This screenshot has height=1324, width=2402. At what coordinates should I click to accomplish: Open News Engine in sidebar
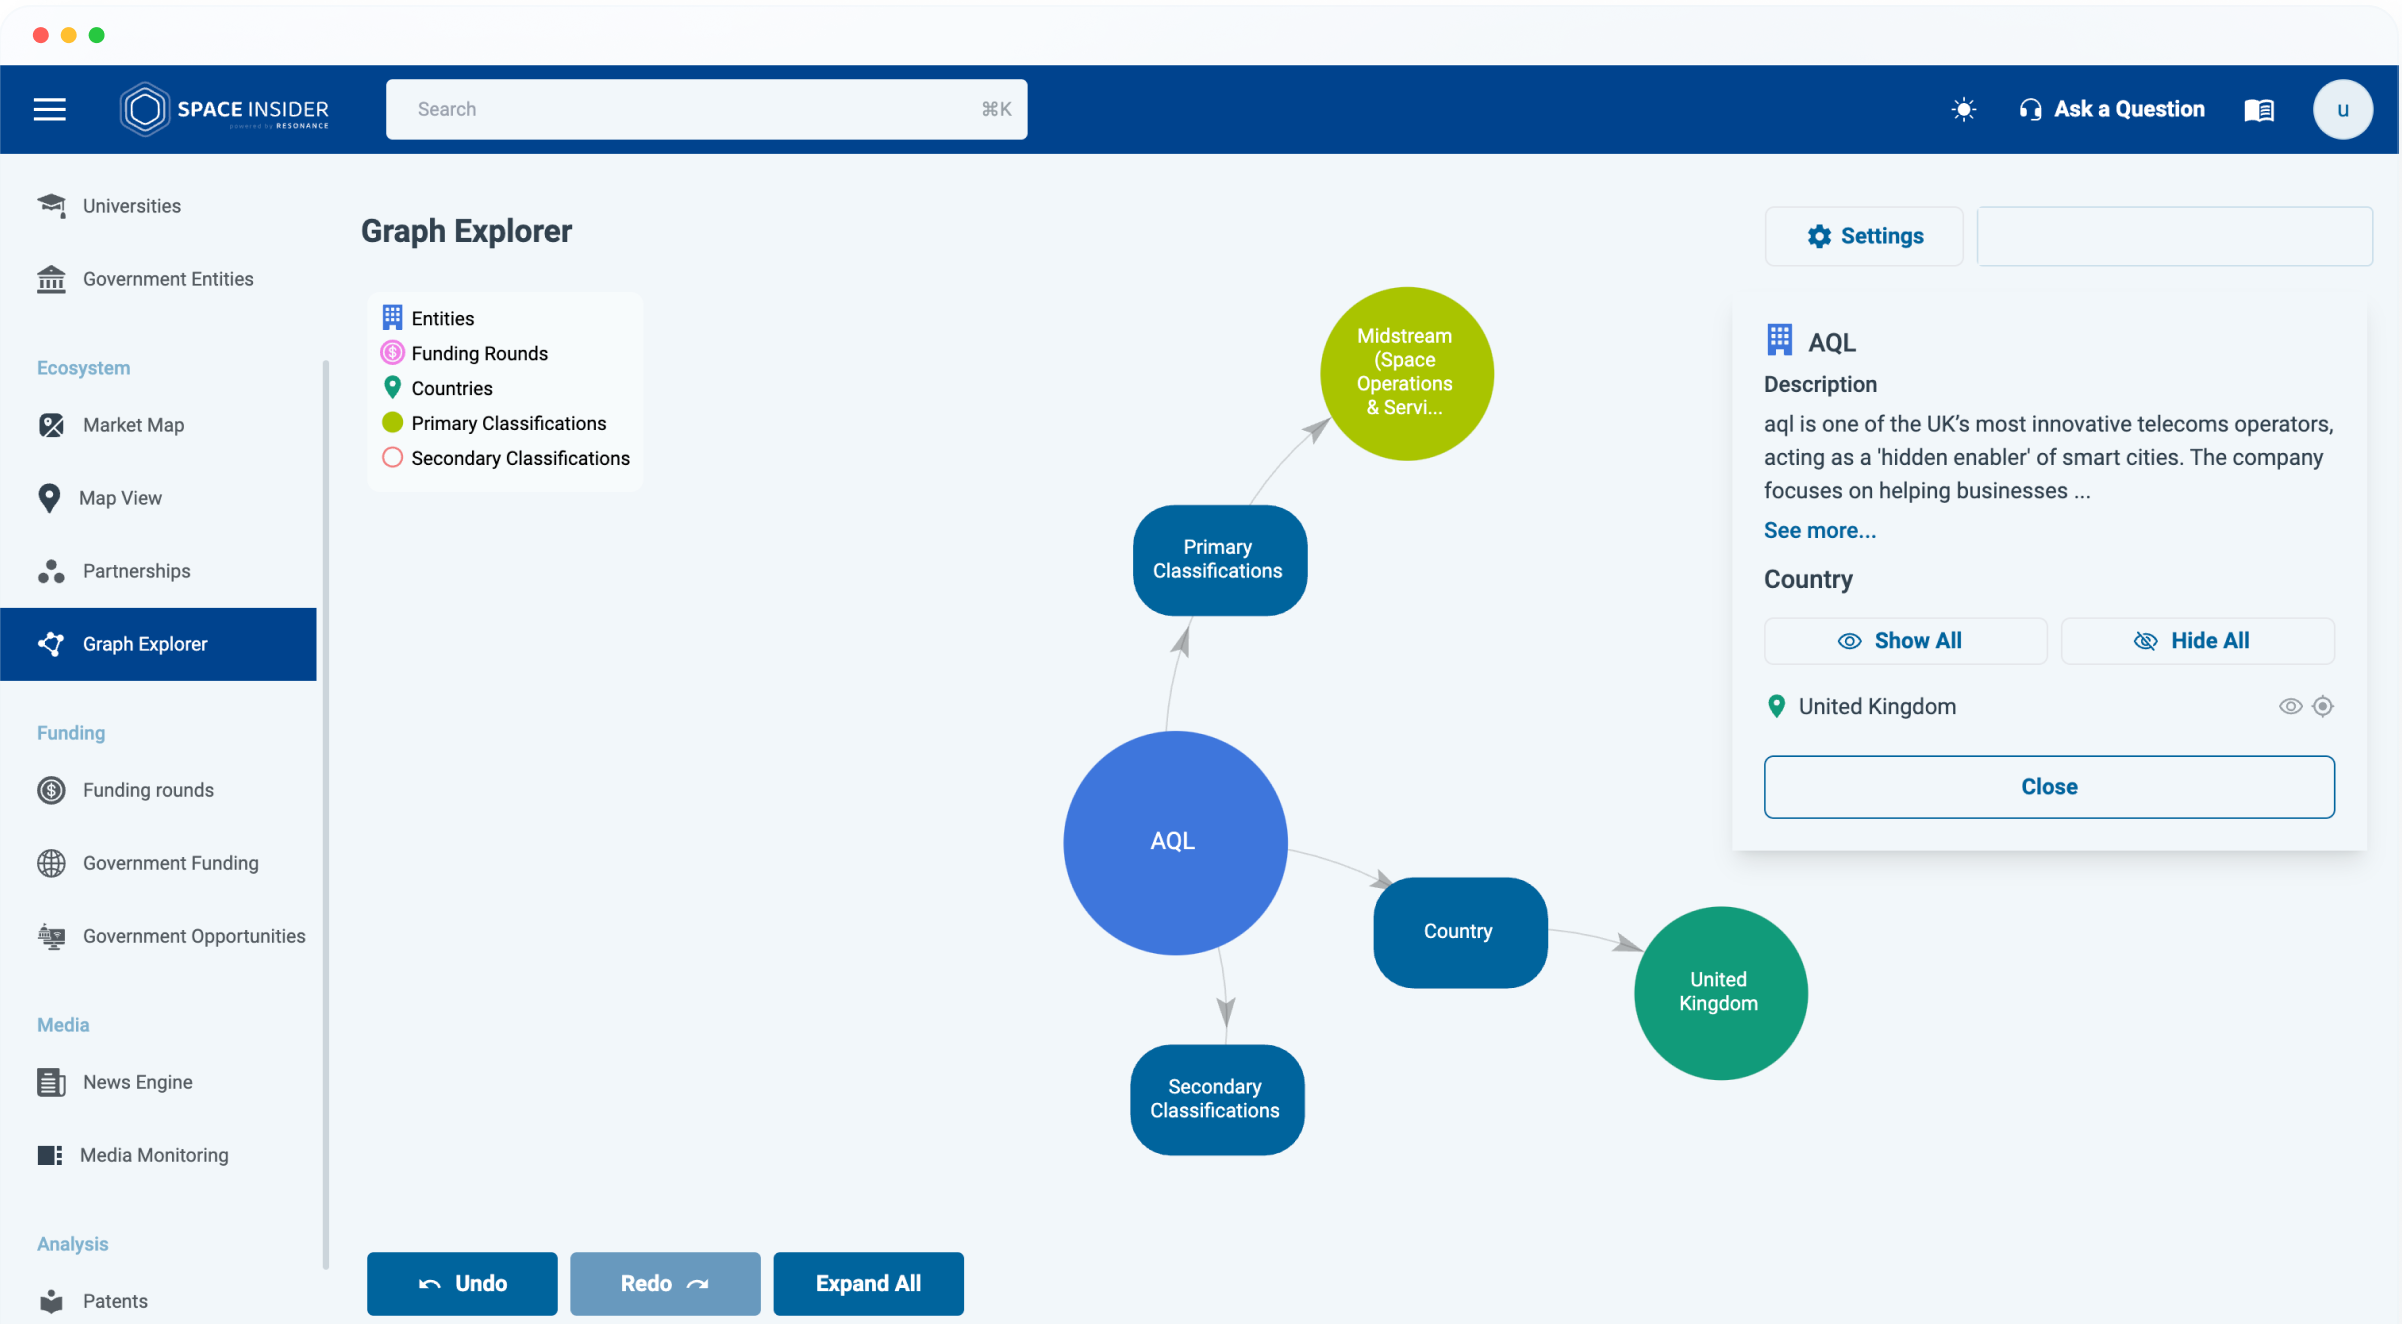click(158, 1082)
